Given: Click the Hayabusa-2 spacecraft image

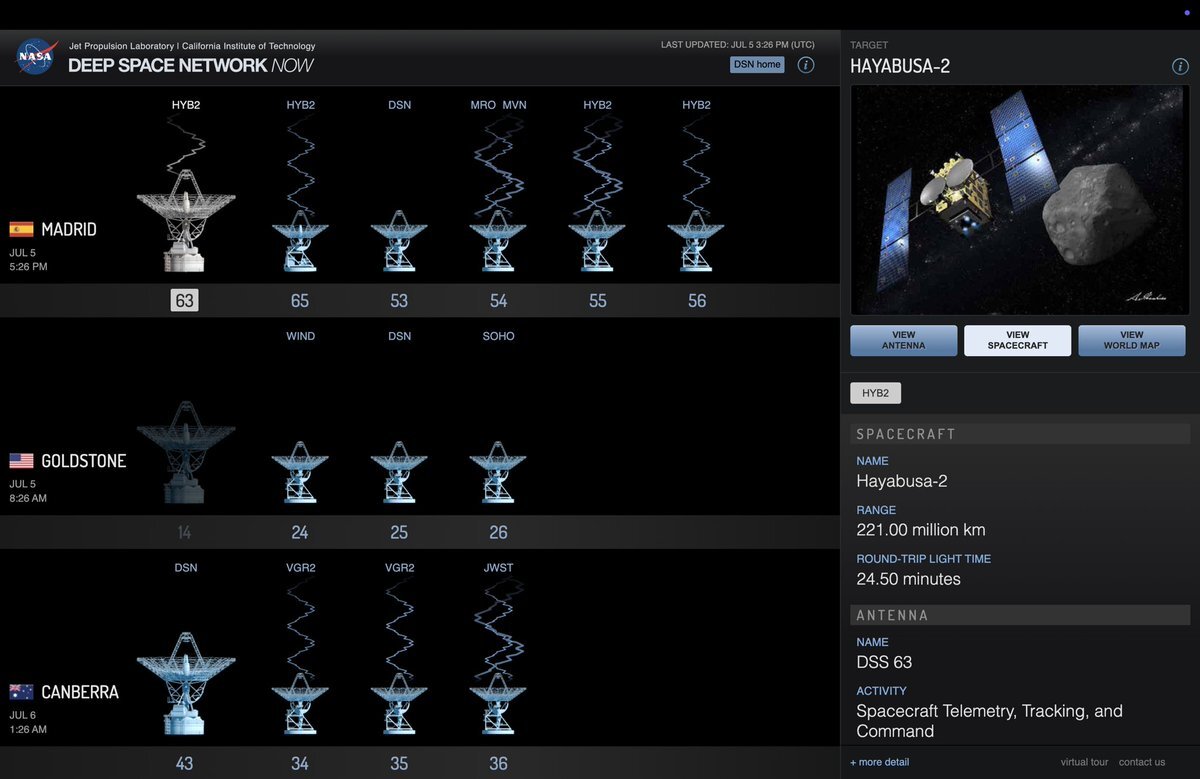Looking at the screenshot, I should click(1018, 200).
